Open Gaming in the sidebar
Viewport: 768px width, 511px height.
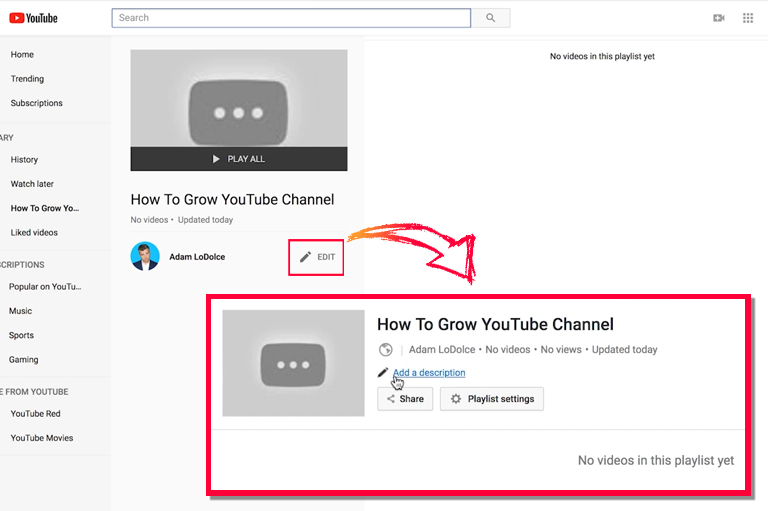(24, 360)
